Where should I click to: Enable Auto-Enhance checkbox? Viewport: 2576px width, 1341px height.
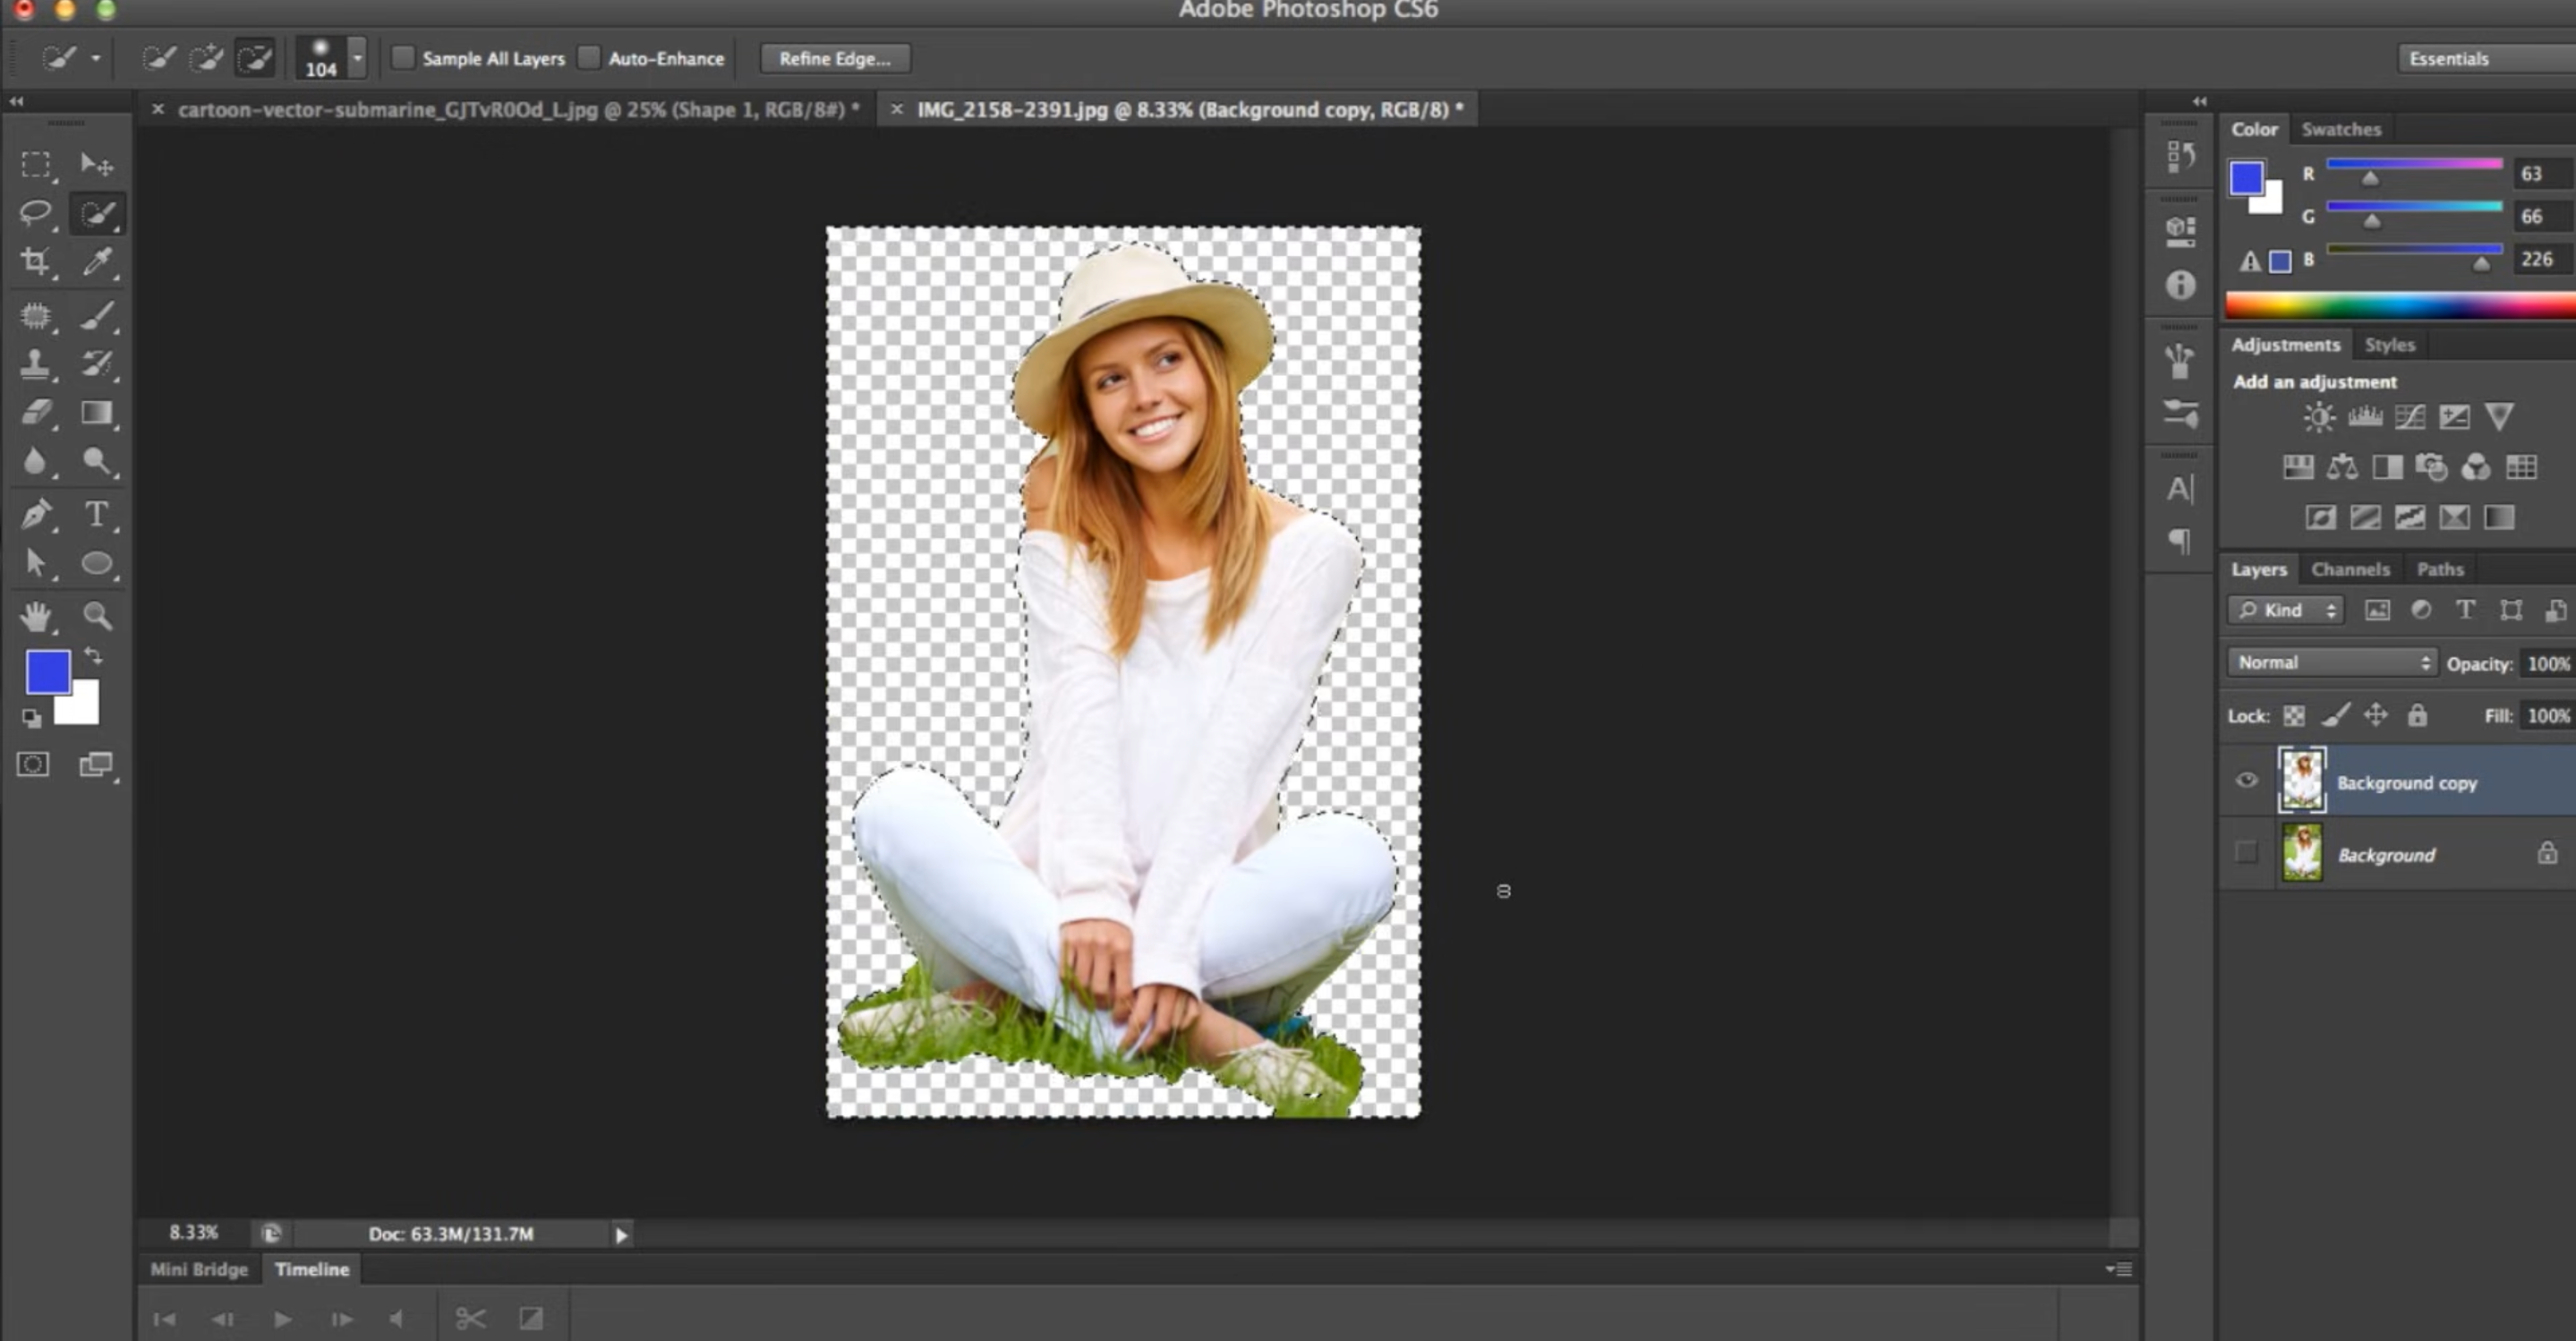click(x=590, y=58)
